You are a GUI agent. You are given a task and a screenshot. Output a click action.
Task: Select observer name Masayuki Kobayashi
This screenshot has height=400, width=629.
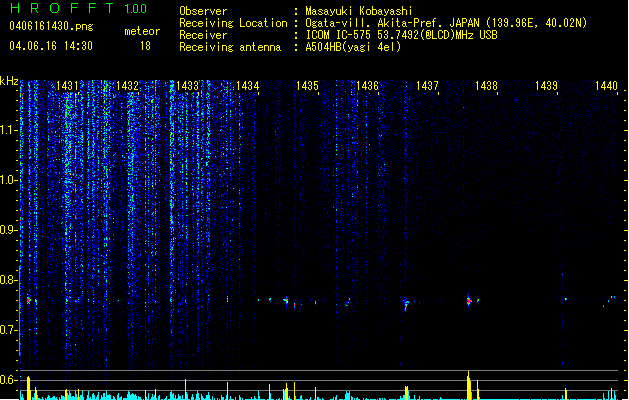359,11
